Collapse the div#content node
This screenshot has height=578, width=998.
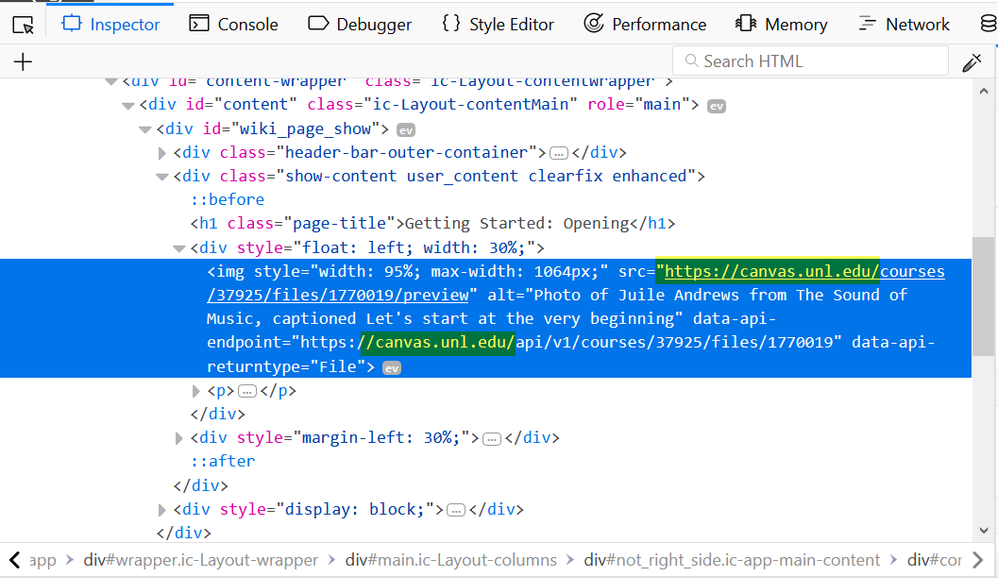(128, 105)
